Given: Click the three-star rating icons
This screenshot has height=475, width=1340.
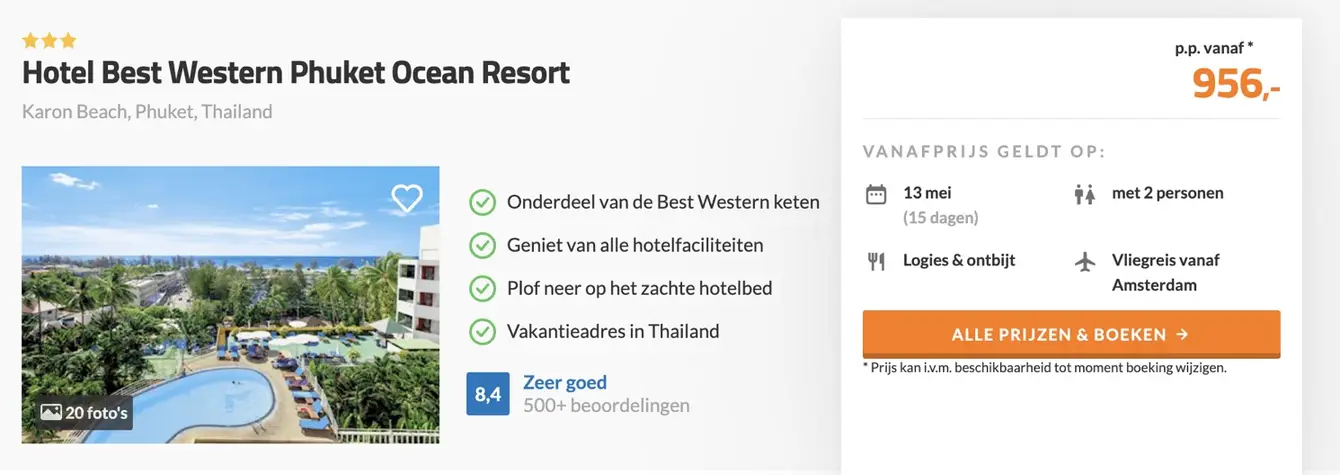Looking at the screenshot, I should (49, 41).
